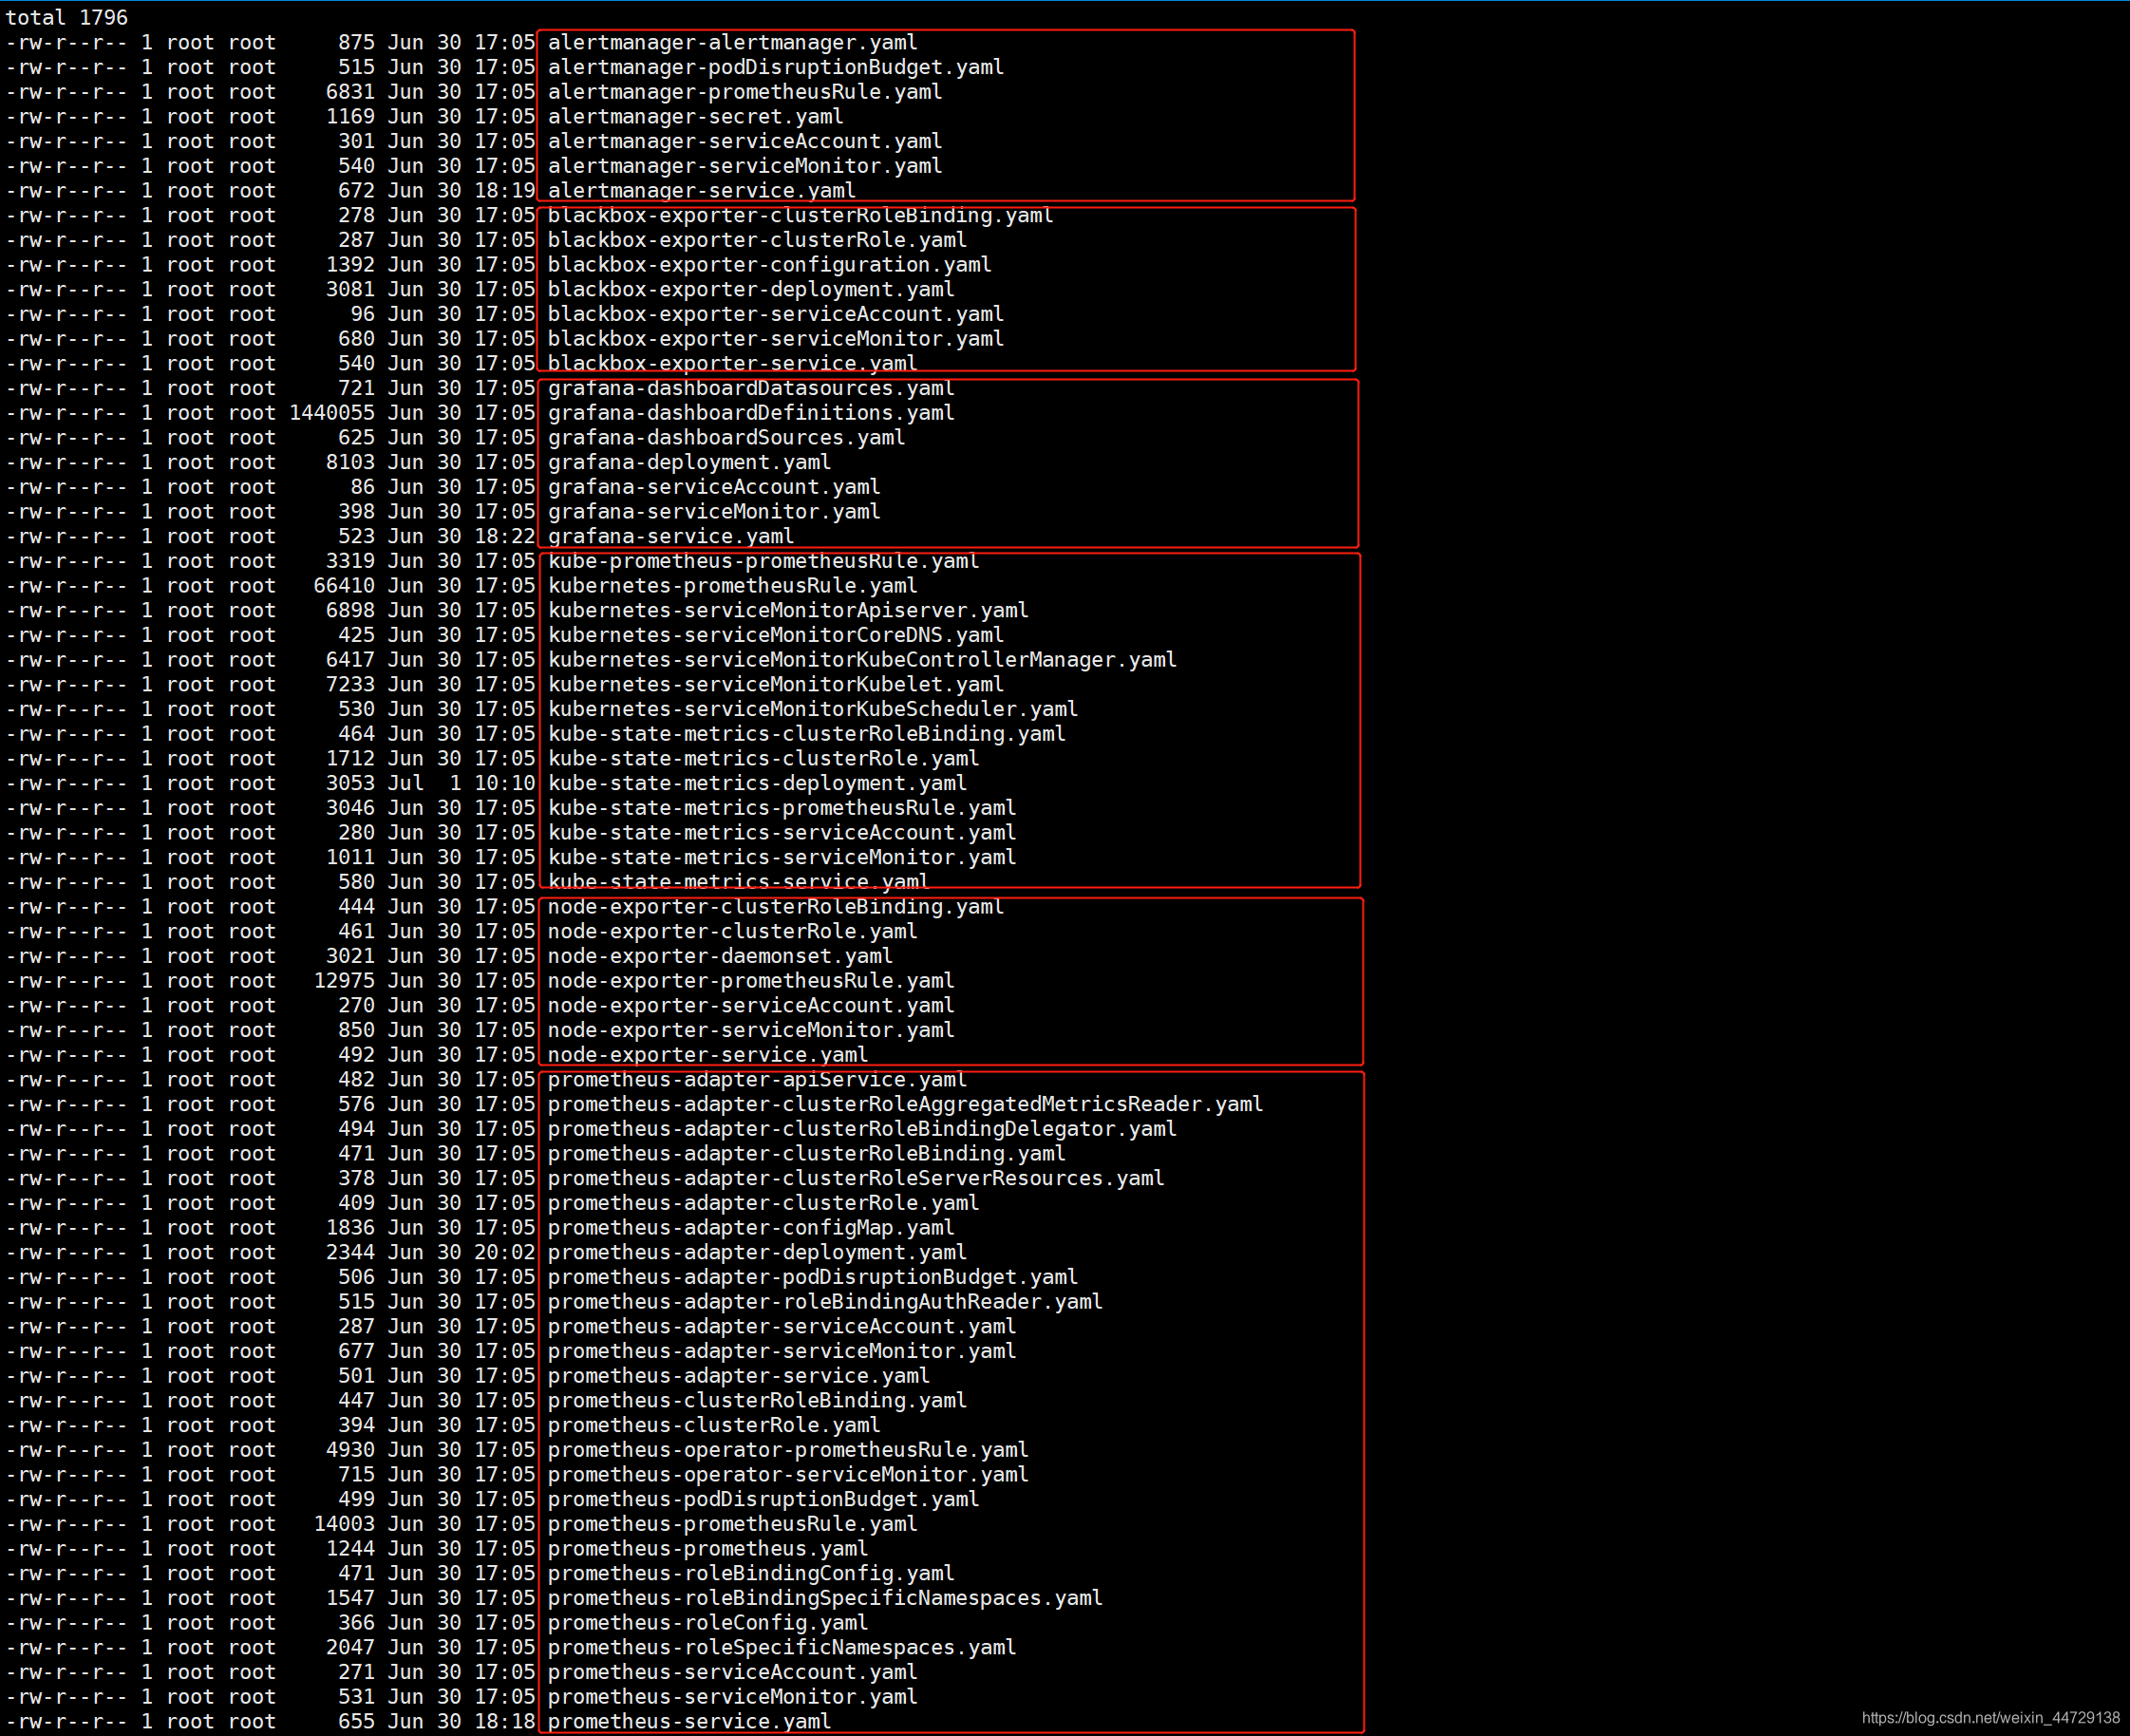Select grafana-serviceAccount.yaml
The width and height of the screenshot is (2130, 1736).
[713, 486]
